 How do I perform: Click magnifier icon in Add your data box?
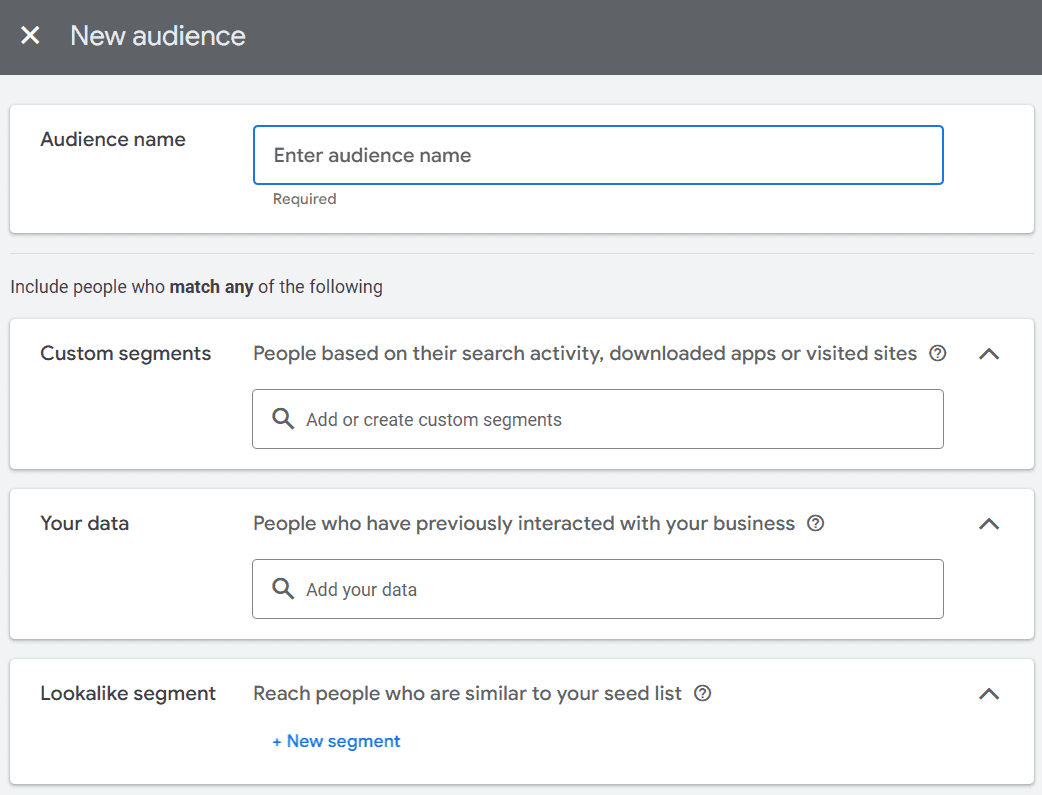(283, 589)
